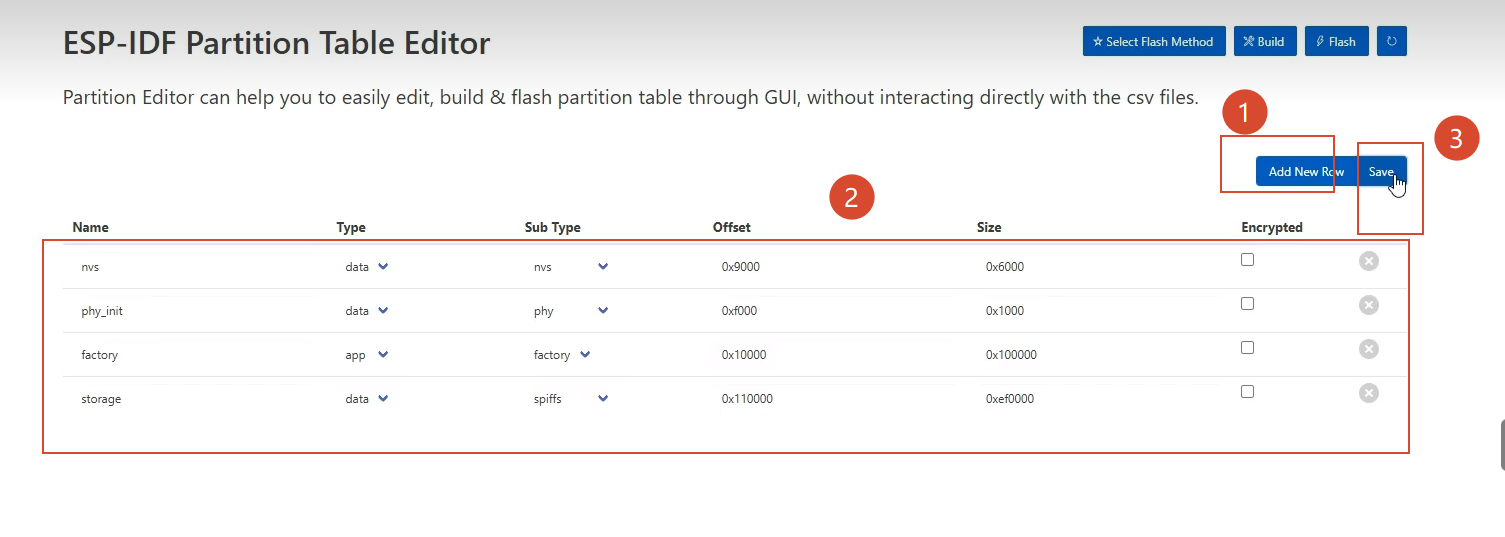
Task: Add a new partition row
Action: coord(1306,172)
